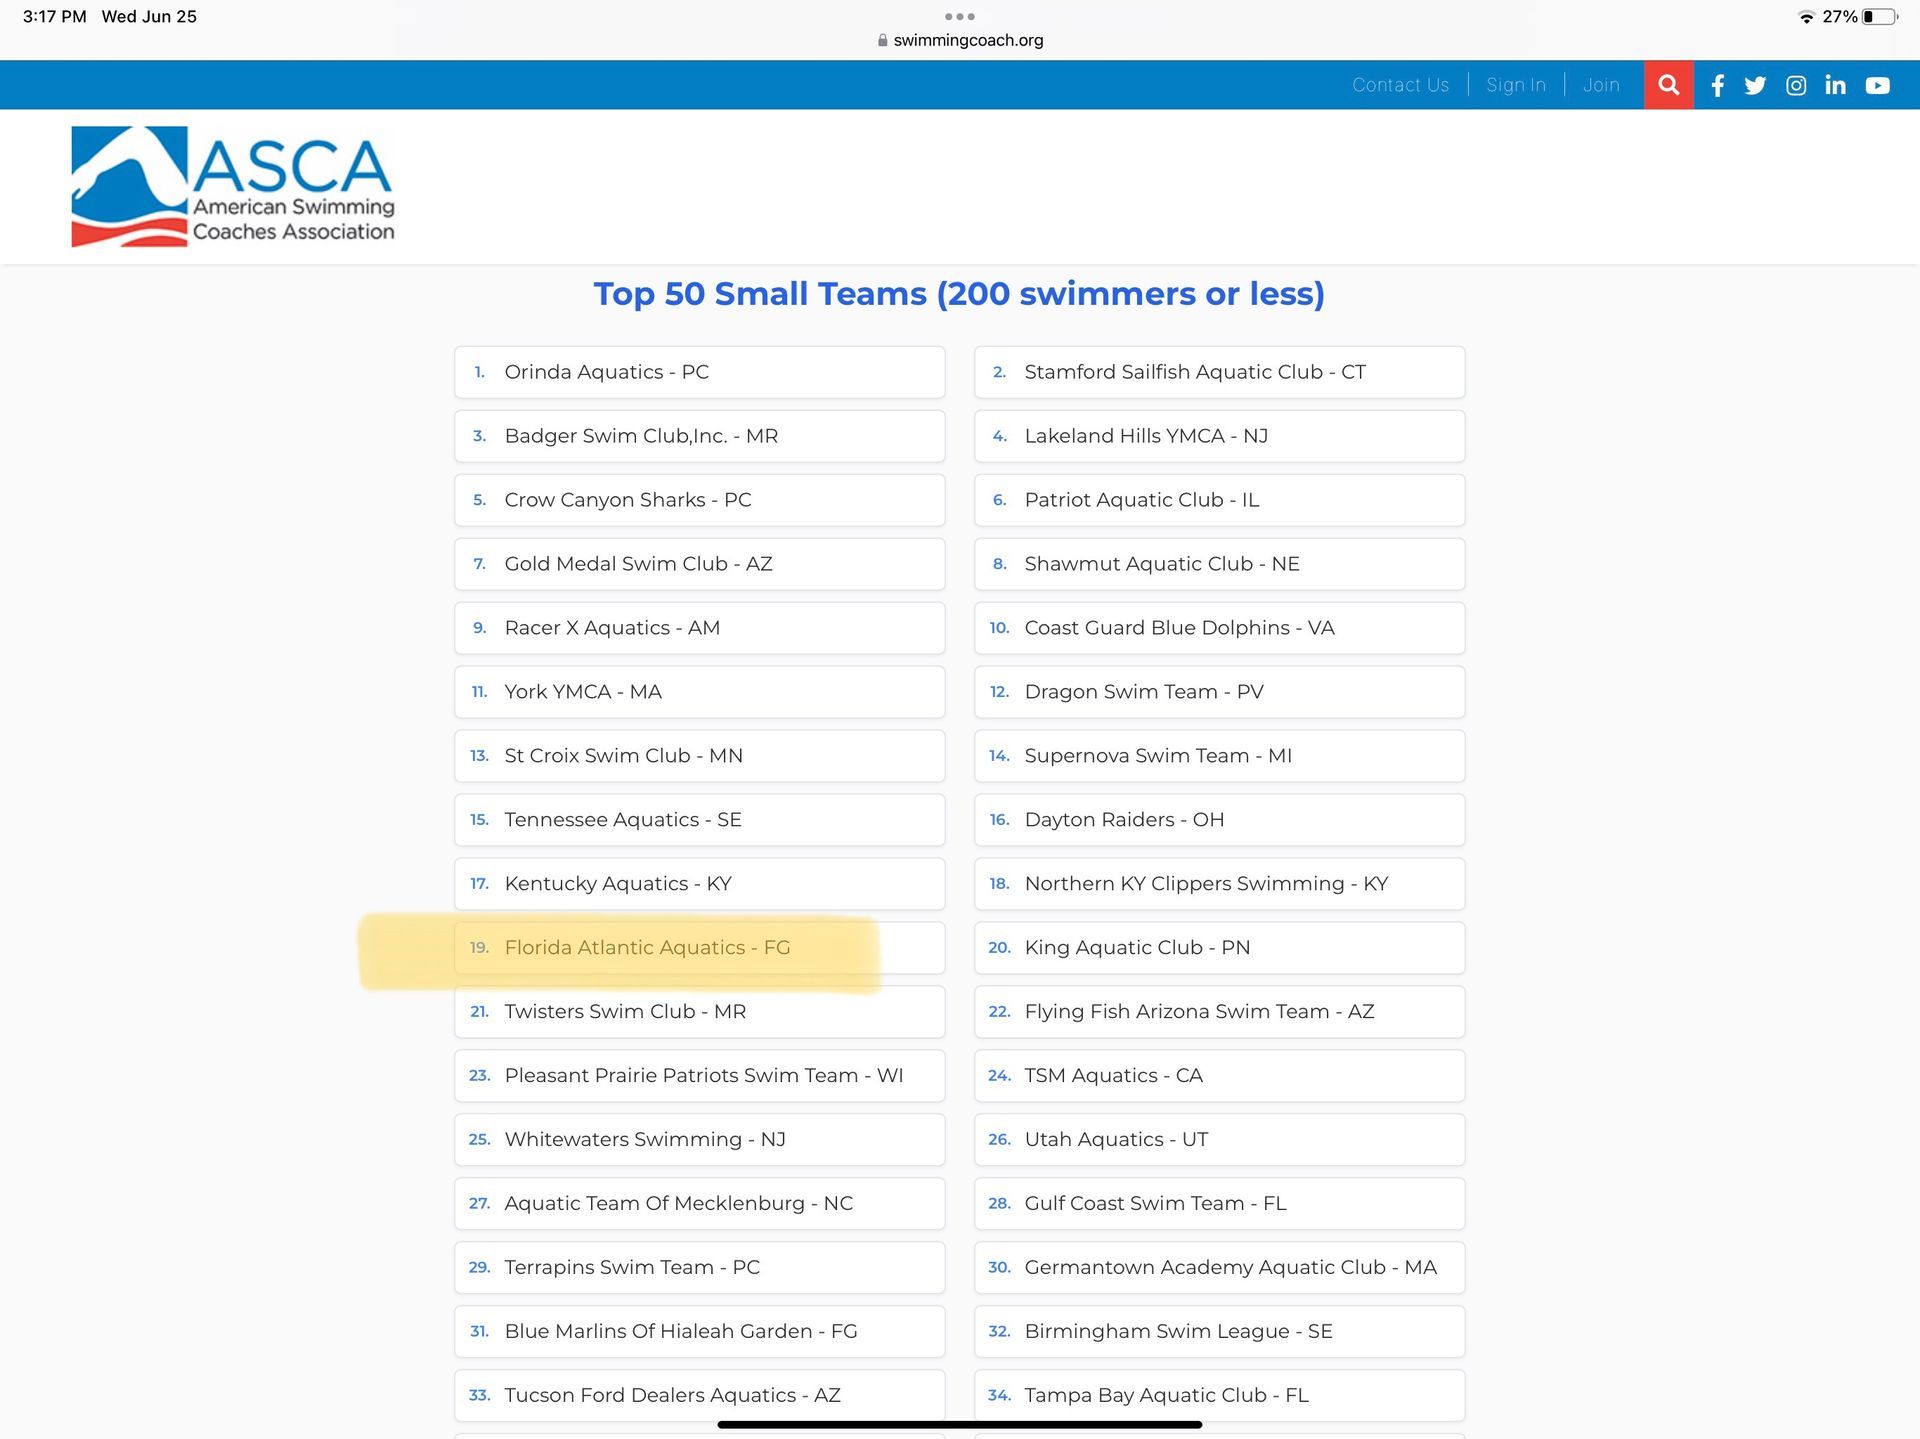The height and width of the screenshot is (1439, 1920).
Task: Select highlighted Florida Atlantic Aquatics - FG
Action: click(x=699, y=948)
